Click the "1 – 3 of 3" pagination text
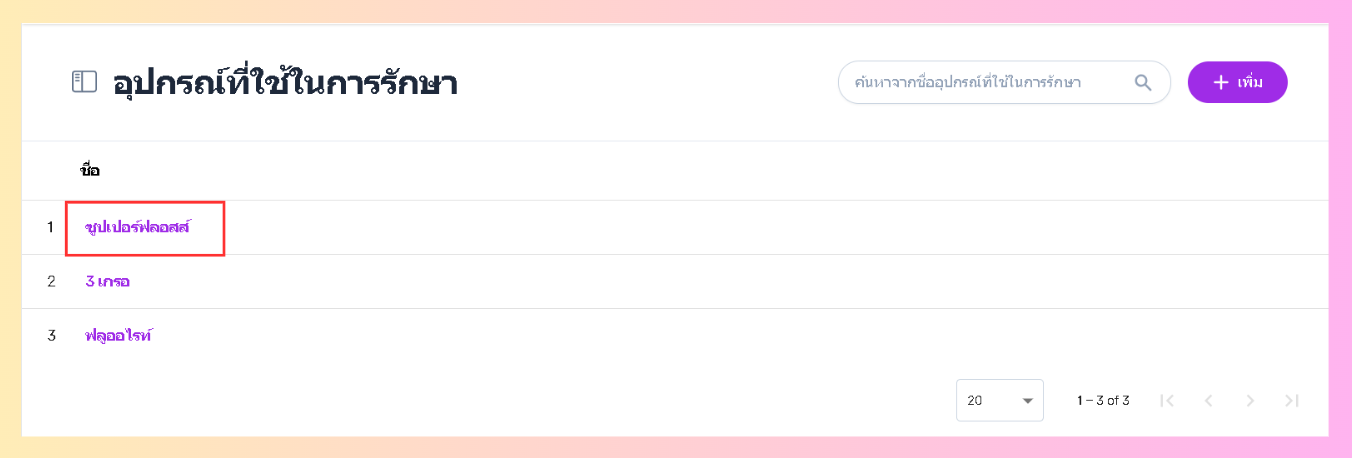Viewport: 1352px width, 458px height. [1103, 401]
